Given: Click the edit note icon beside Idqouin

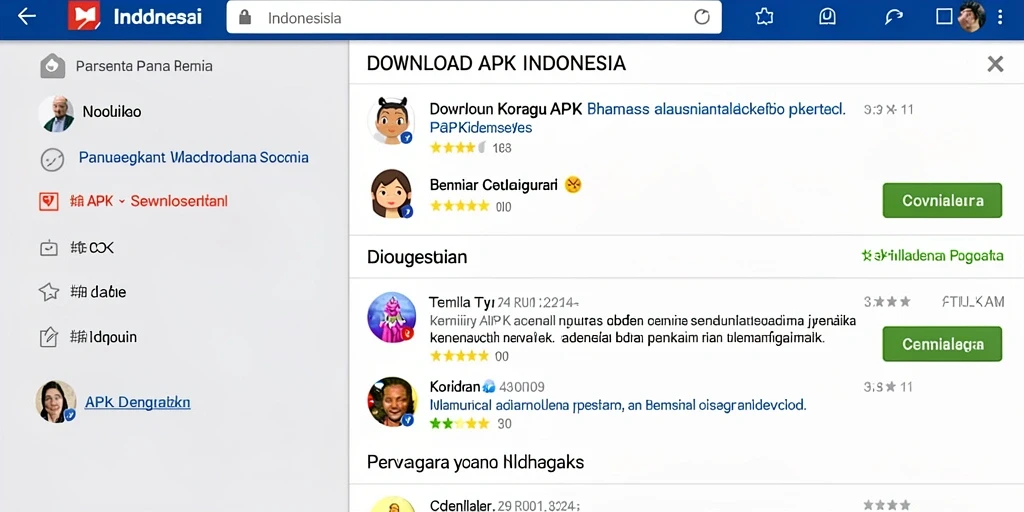Looking at the screenshot, I should coord(49,337).
